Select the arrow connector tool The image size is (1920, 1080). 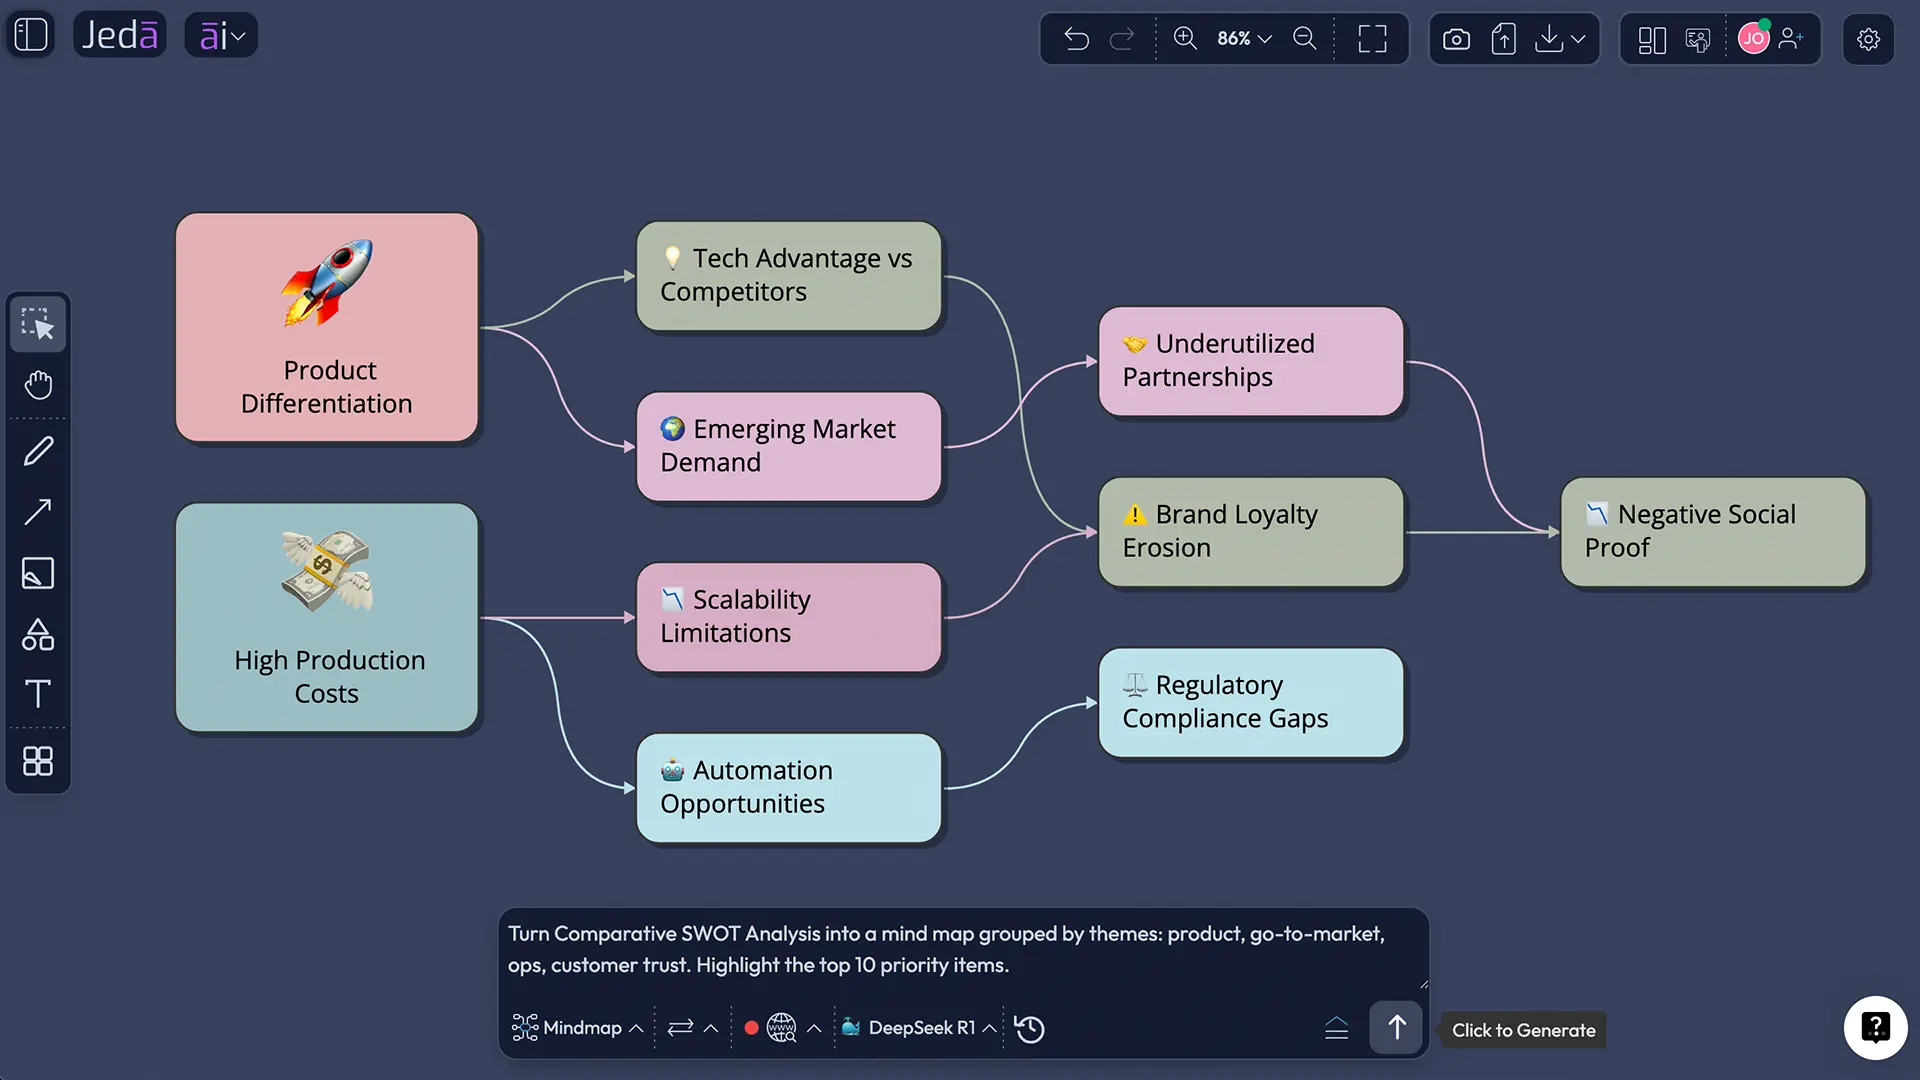[38, 512]
